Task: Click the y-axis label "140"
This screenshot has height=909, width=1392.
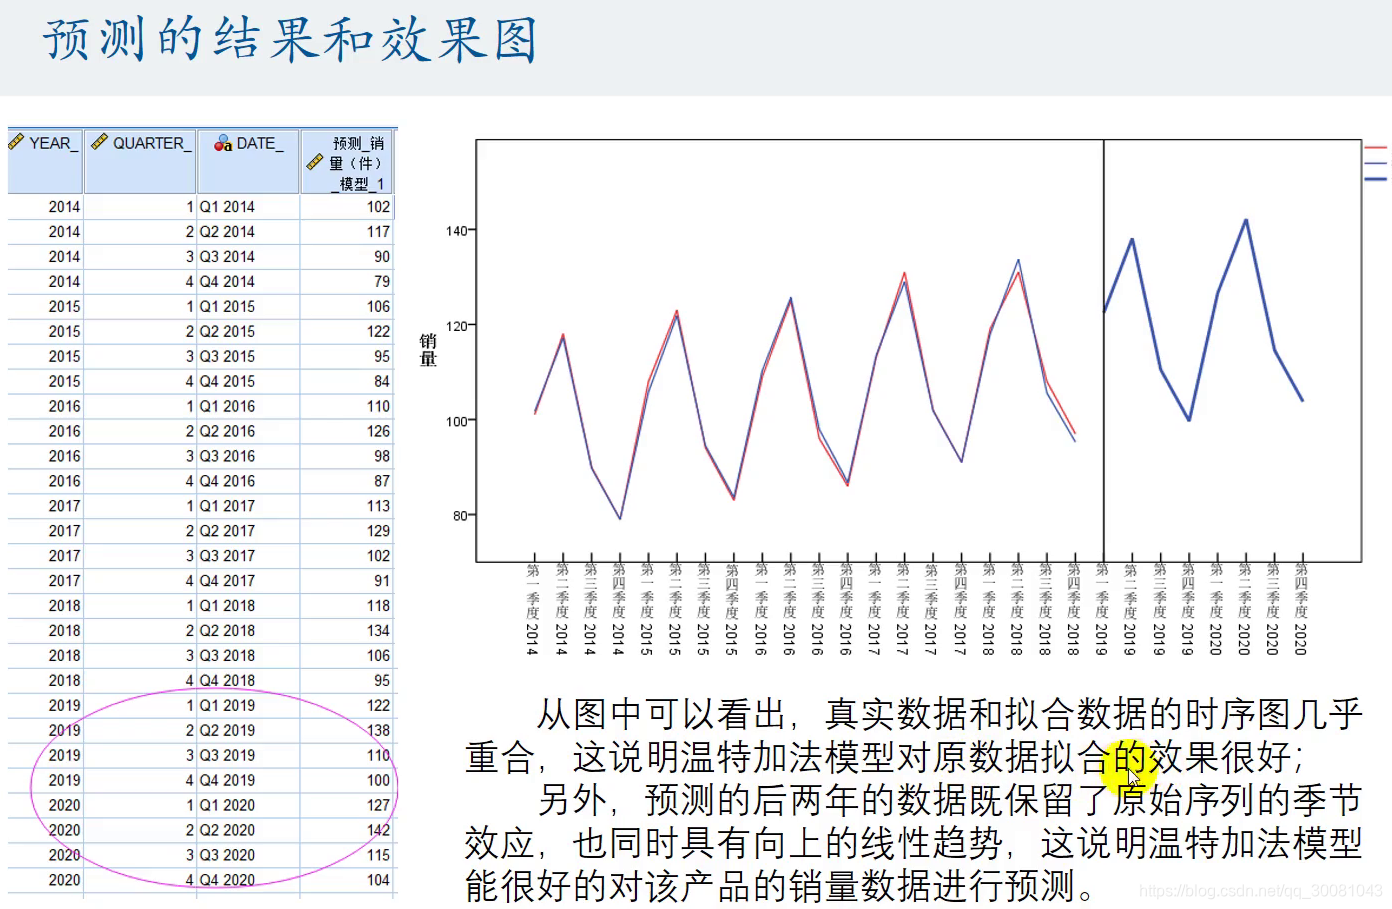Action: tap(456, 231)
